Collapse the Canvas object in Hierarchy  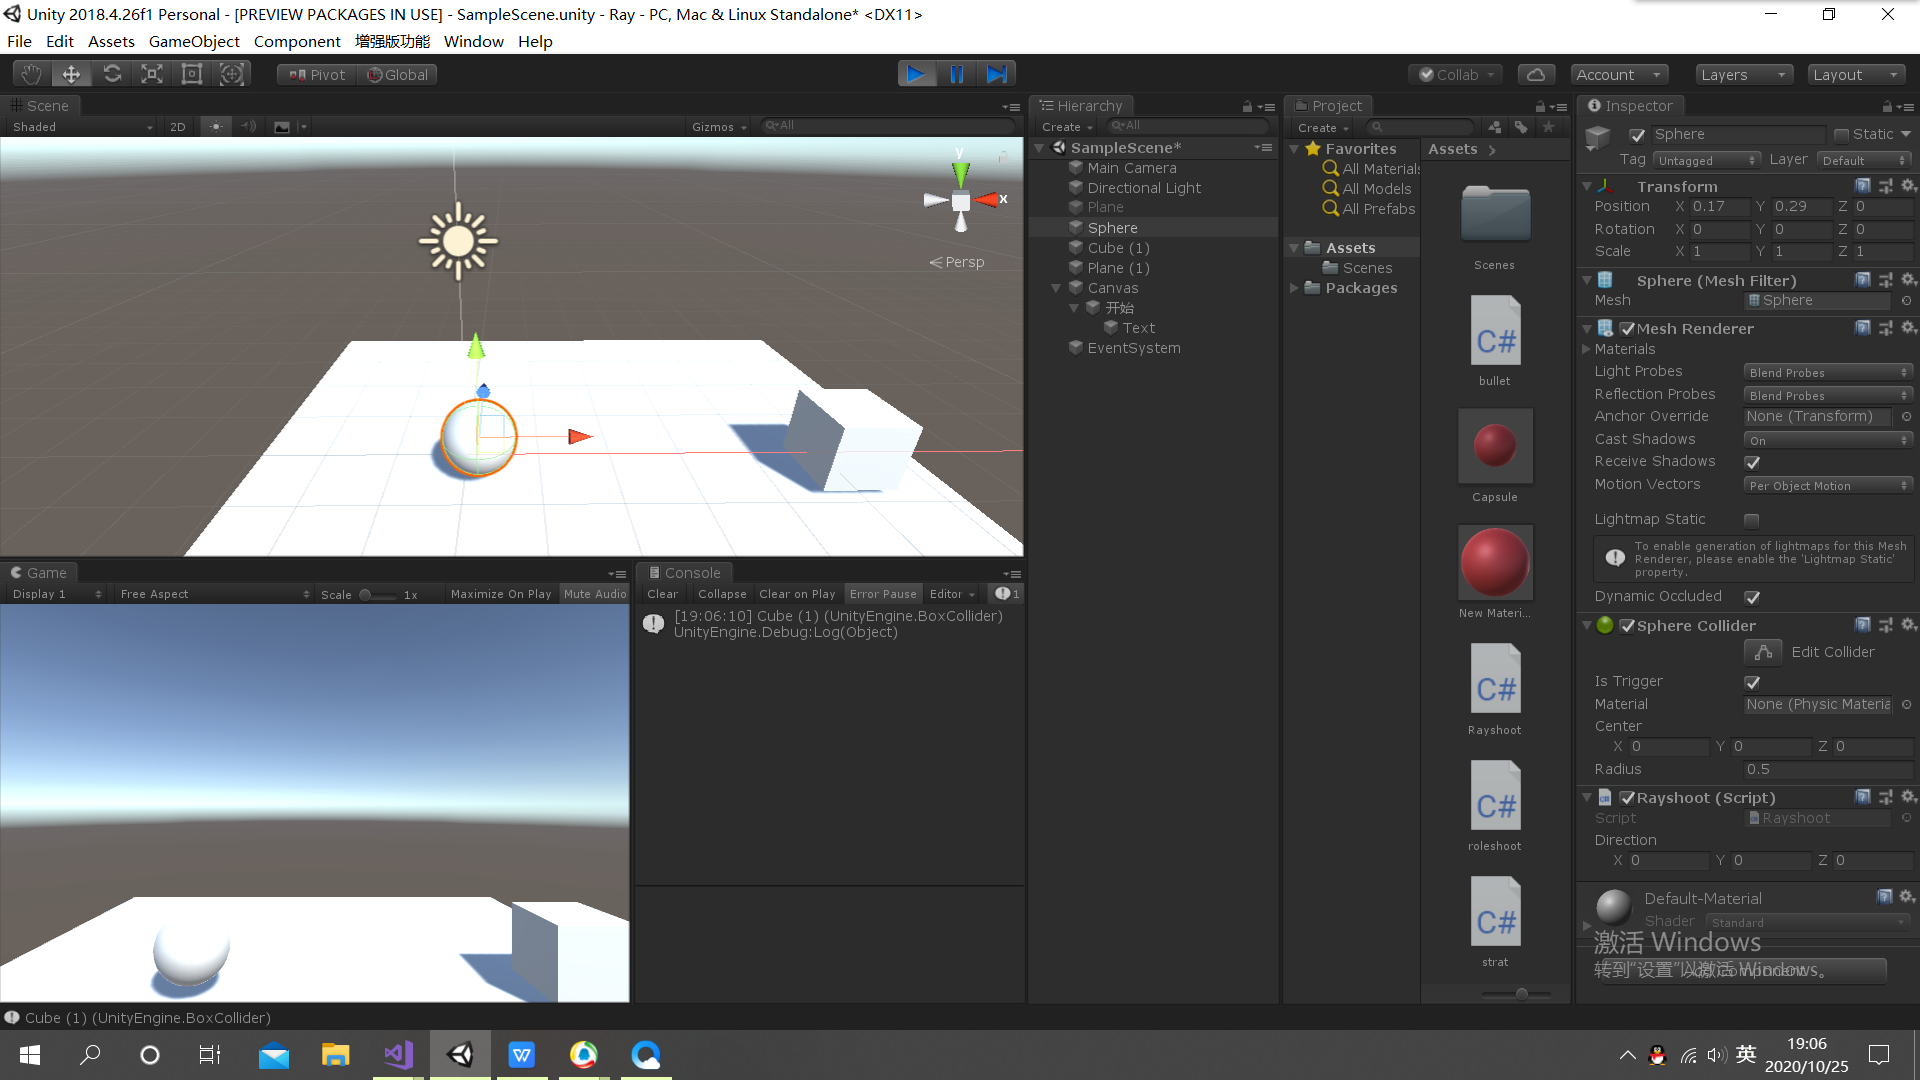click(x=1057, y=287)
